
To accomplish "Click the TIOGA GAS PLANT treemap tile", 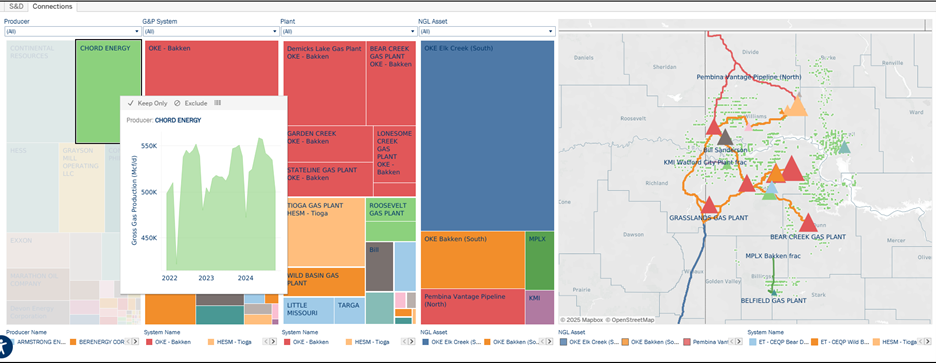I will 324,232.
